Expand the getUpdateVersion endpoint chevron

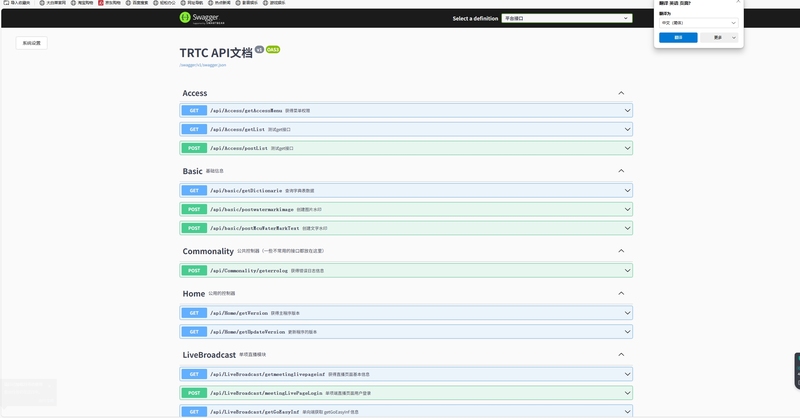click(x=627, y=332)
